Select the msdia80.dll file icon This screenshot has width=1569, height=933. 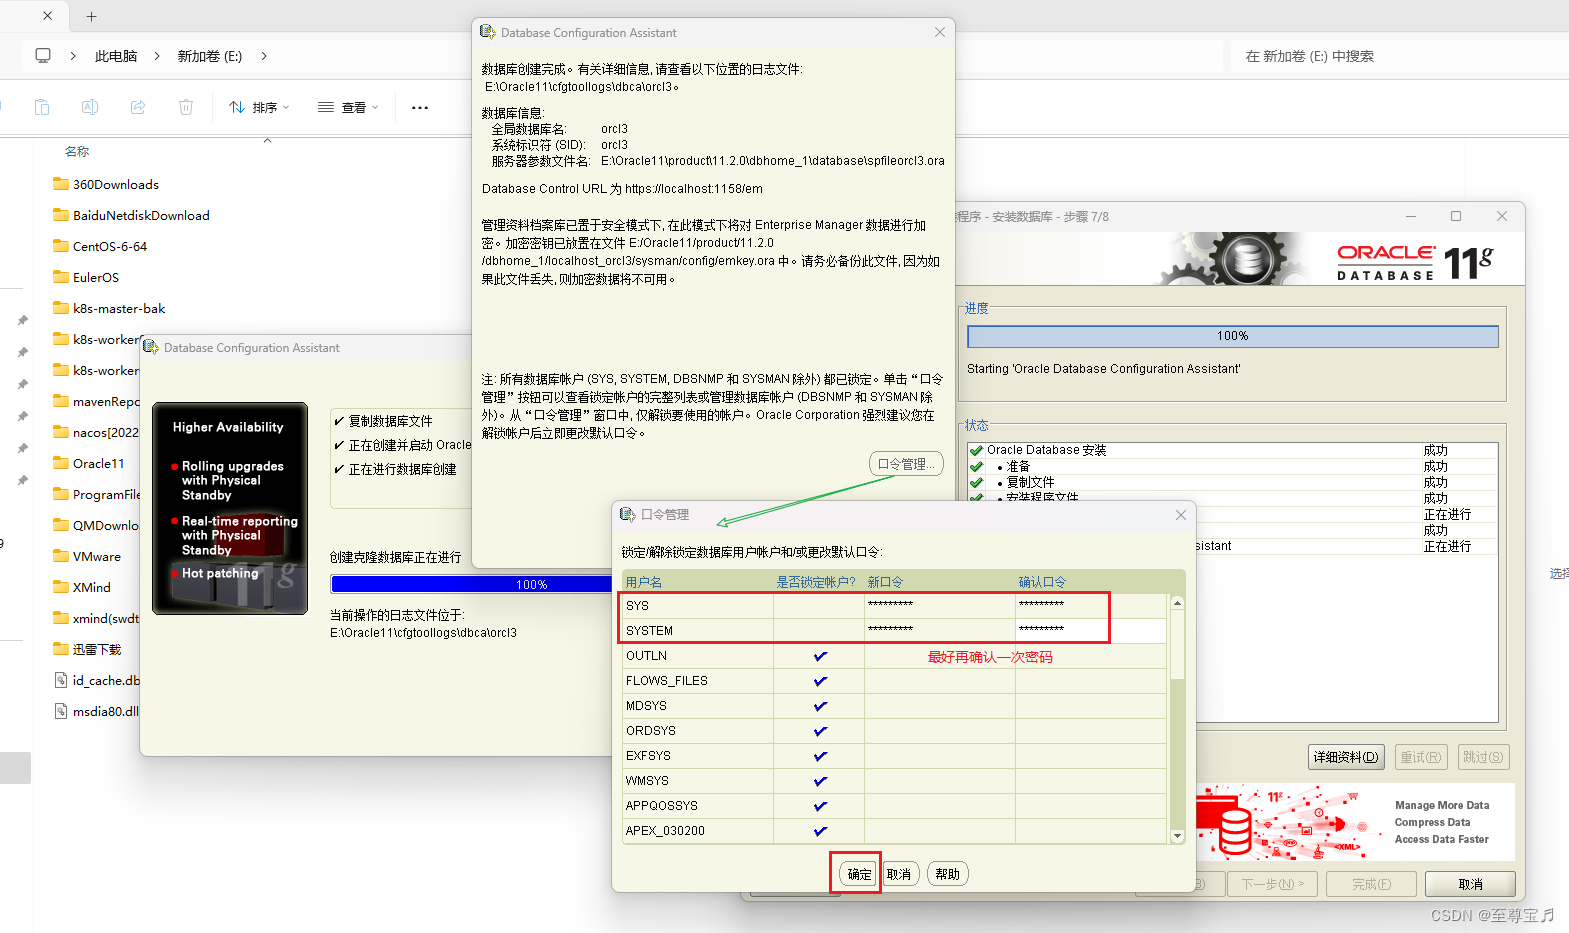pos(61,711)
